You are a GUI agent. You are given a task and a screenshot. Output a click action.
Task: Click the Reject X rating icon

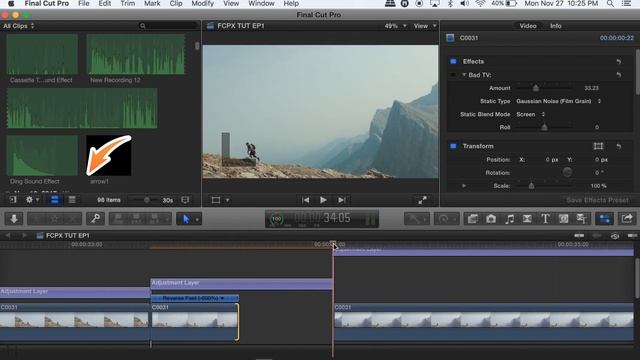pyautogui.click(x=72, y=219)
